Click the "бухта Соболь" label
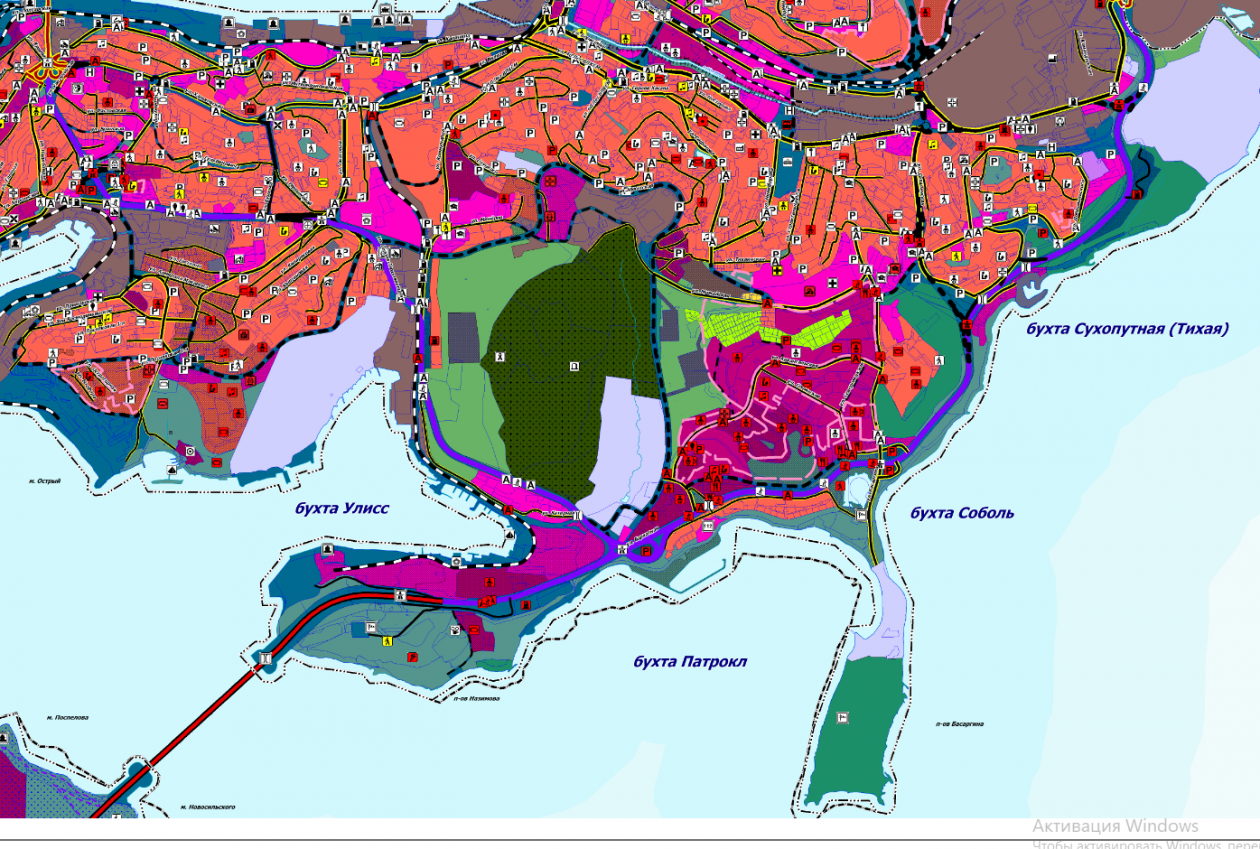The height and width of the screenshot is (849, 1260). [x=961, y=513]
